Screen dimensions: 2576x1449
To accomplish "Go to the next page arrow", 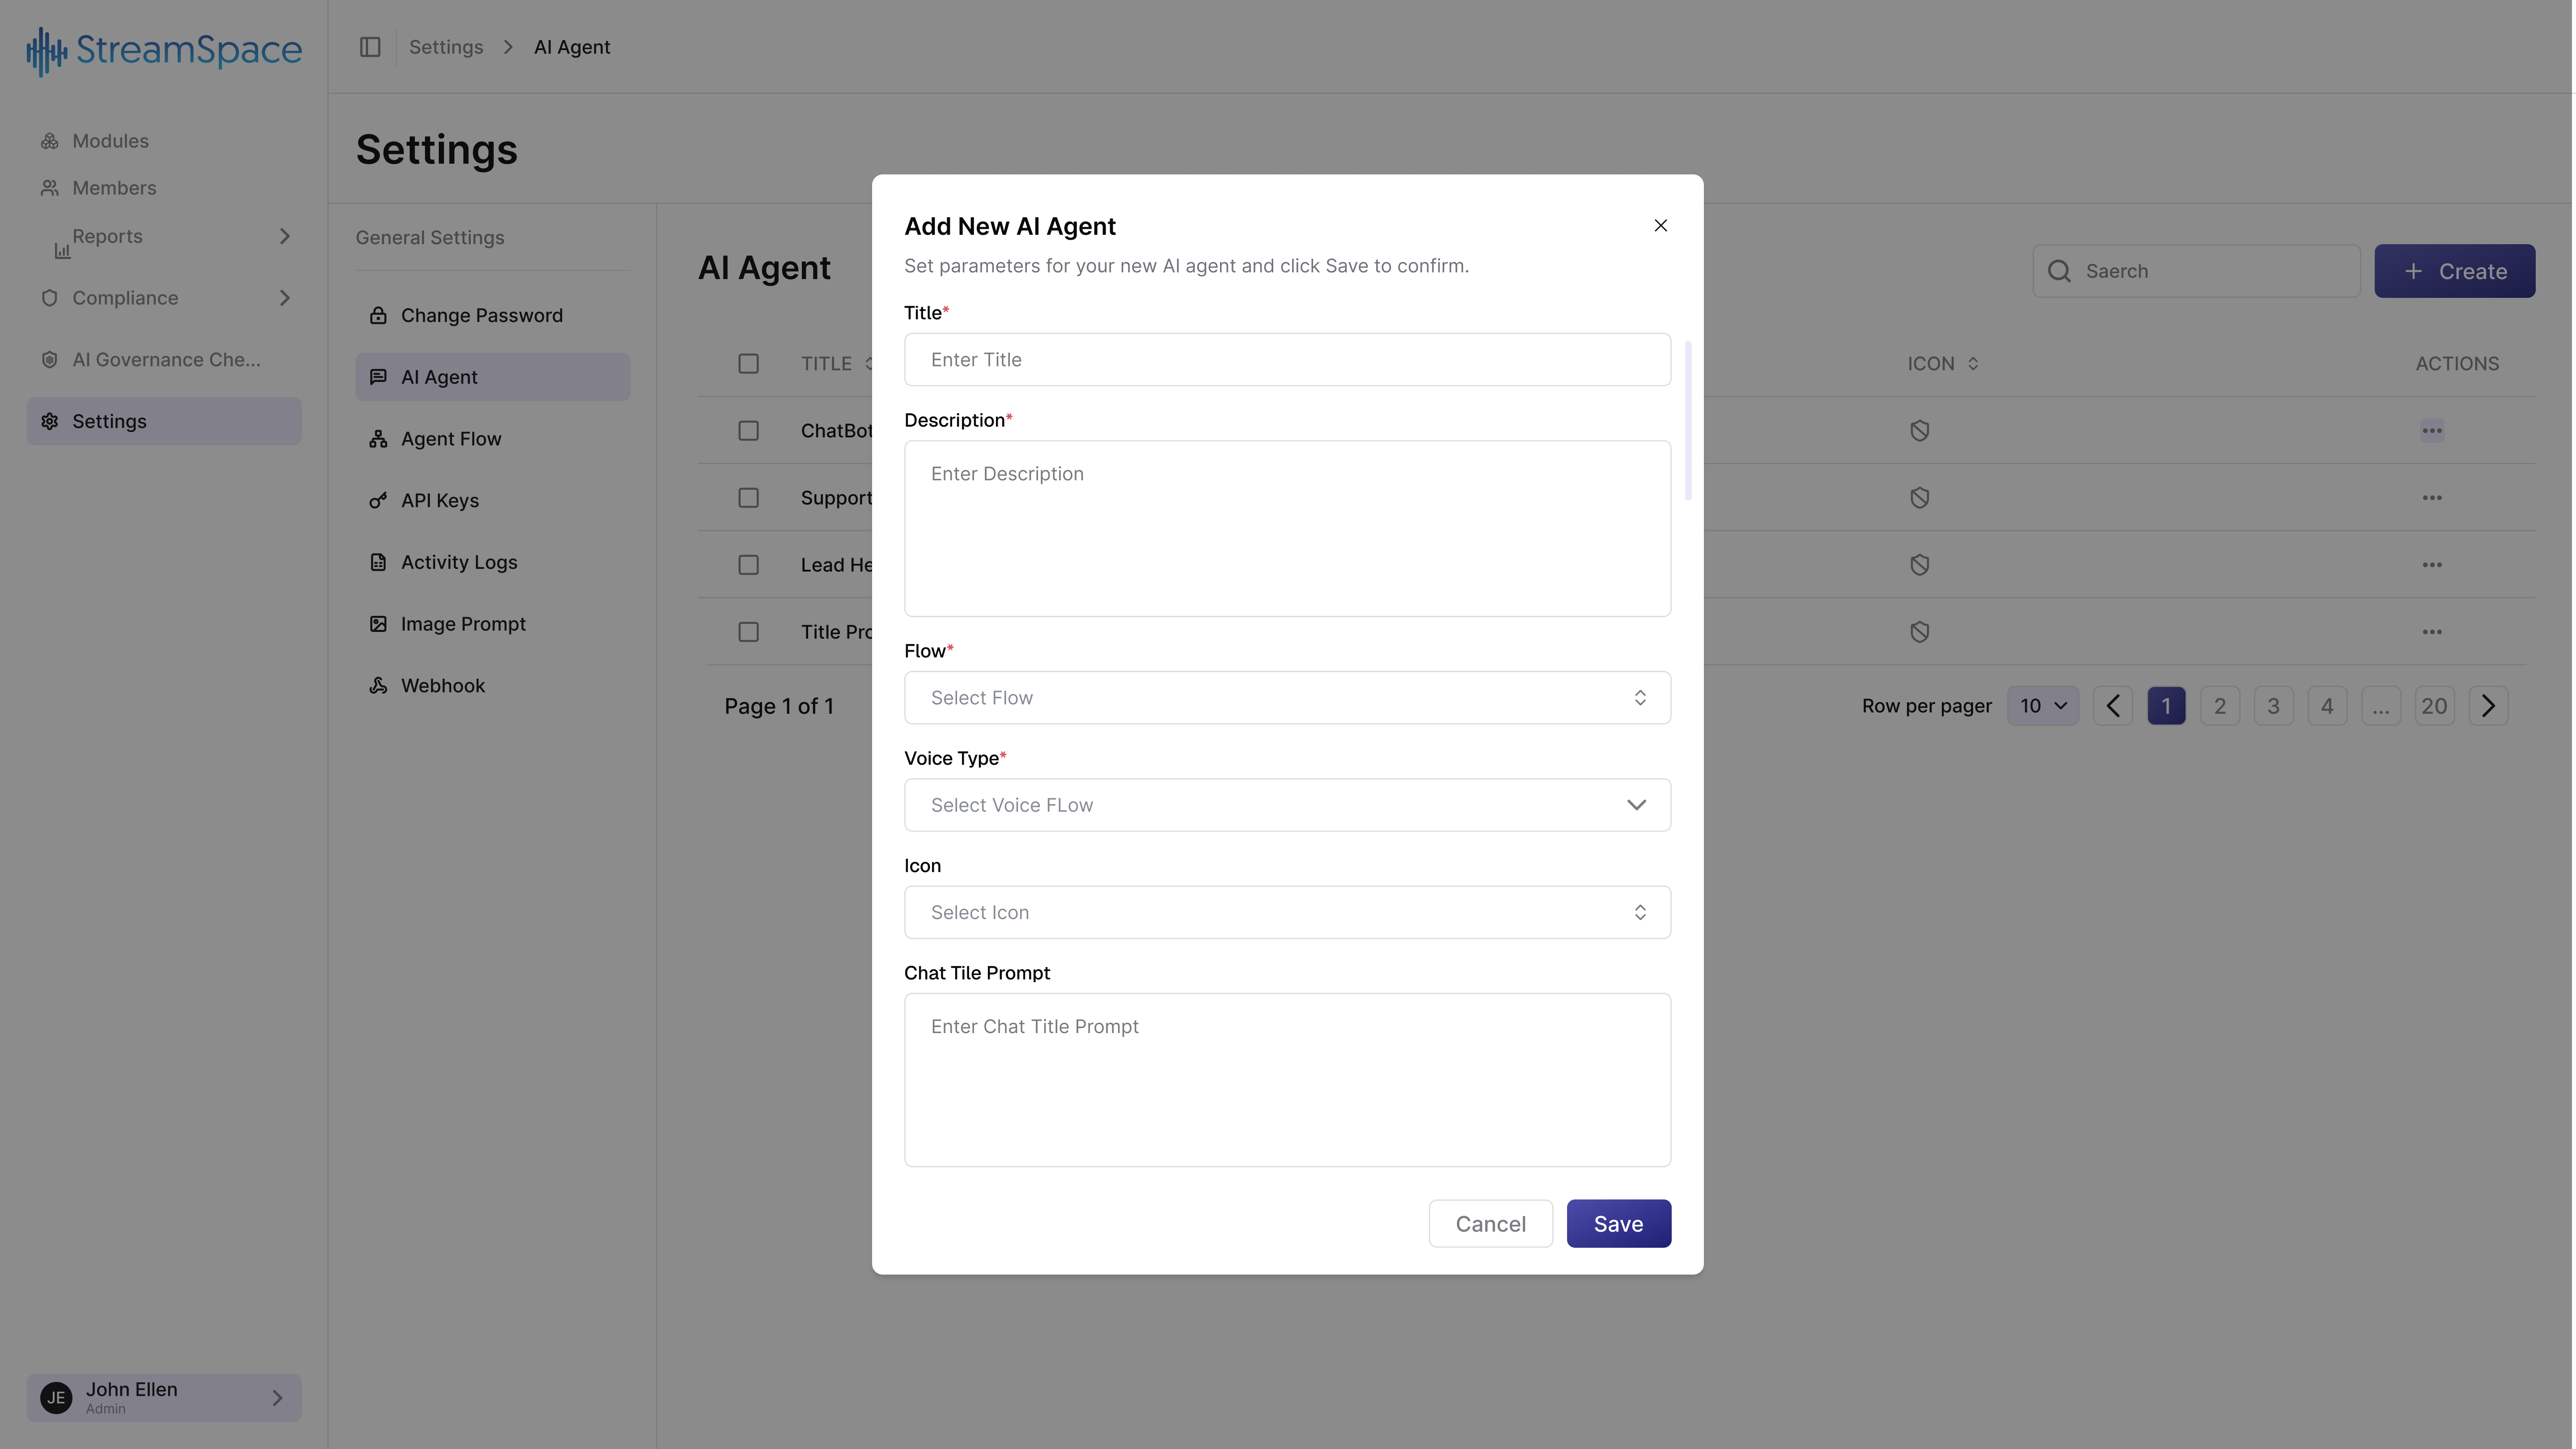I will tap(2488, 706).
